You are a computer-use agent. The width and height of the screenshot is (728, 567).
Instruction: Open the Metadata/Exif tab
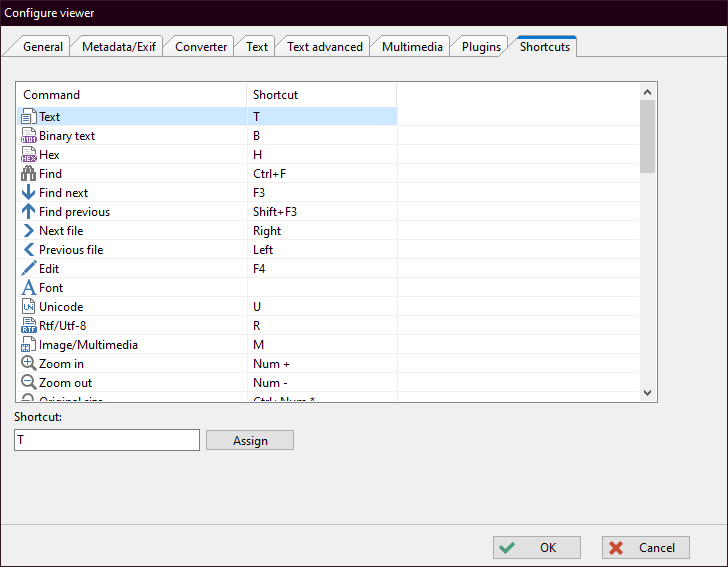pos(118,47)
